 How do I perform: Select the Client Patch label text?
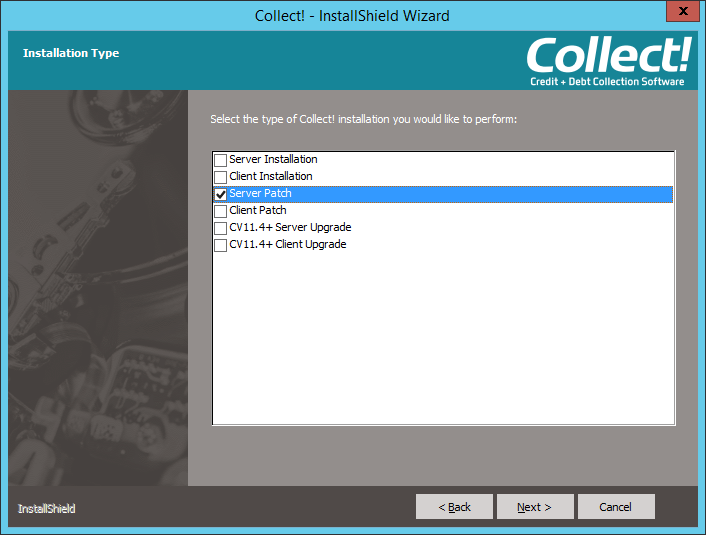coord(258,211)
